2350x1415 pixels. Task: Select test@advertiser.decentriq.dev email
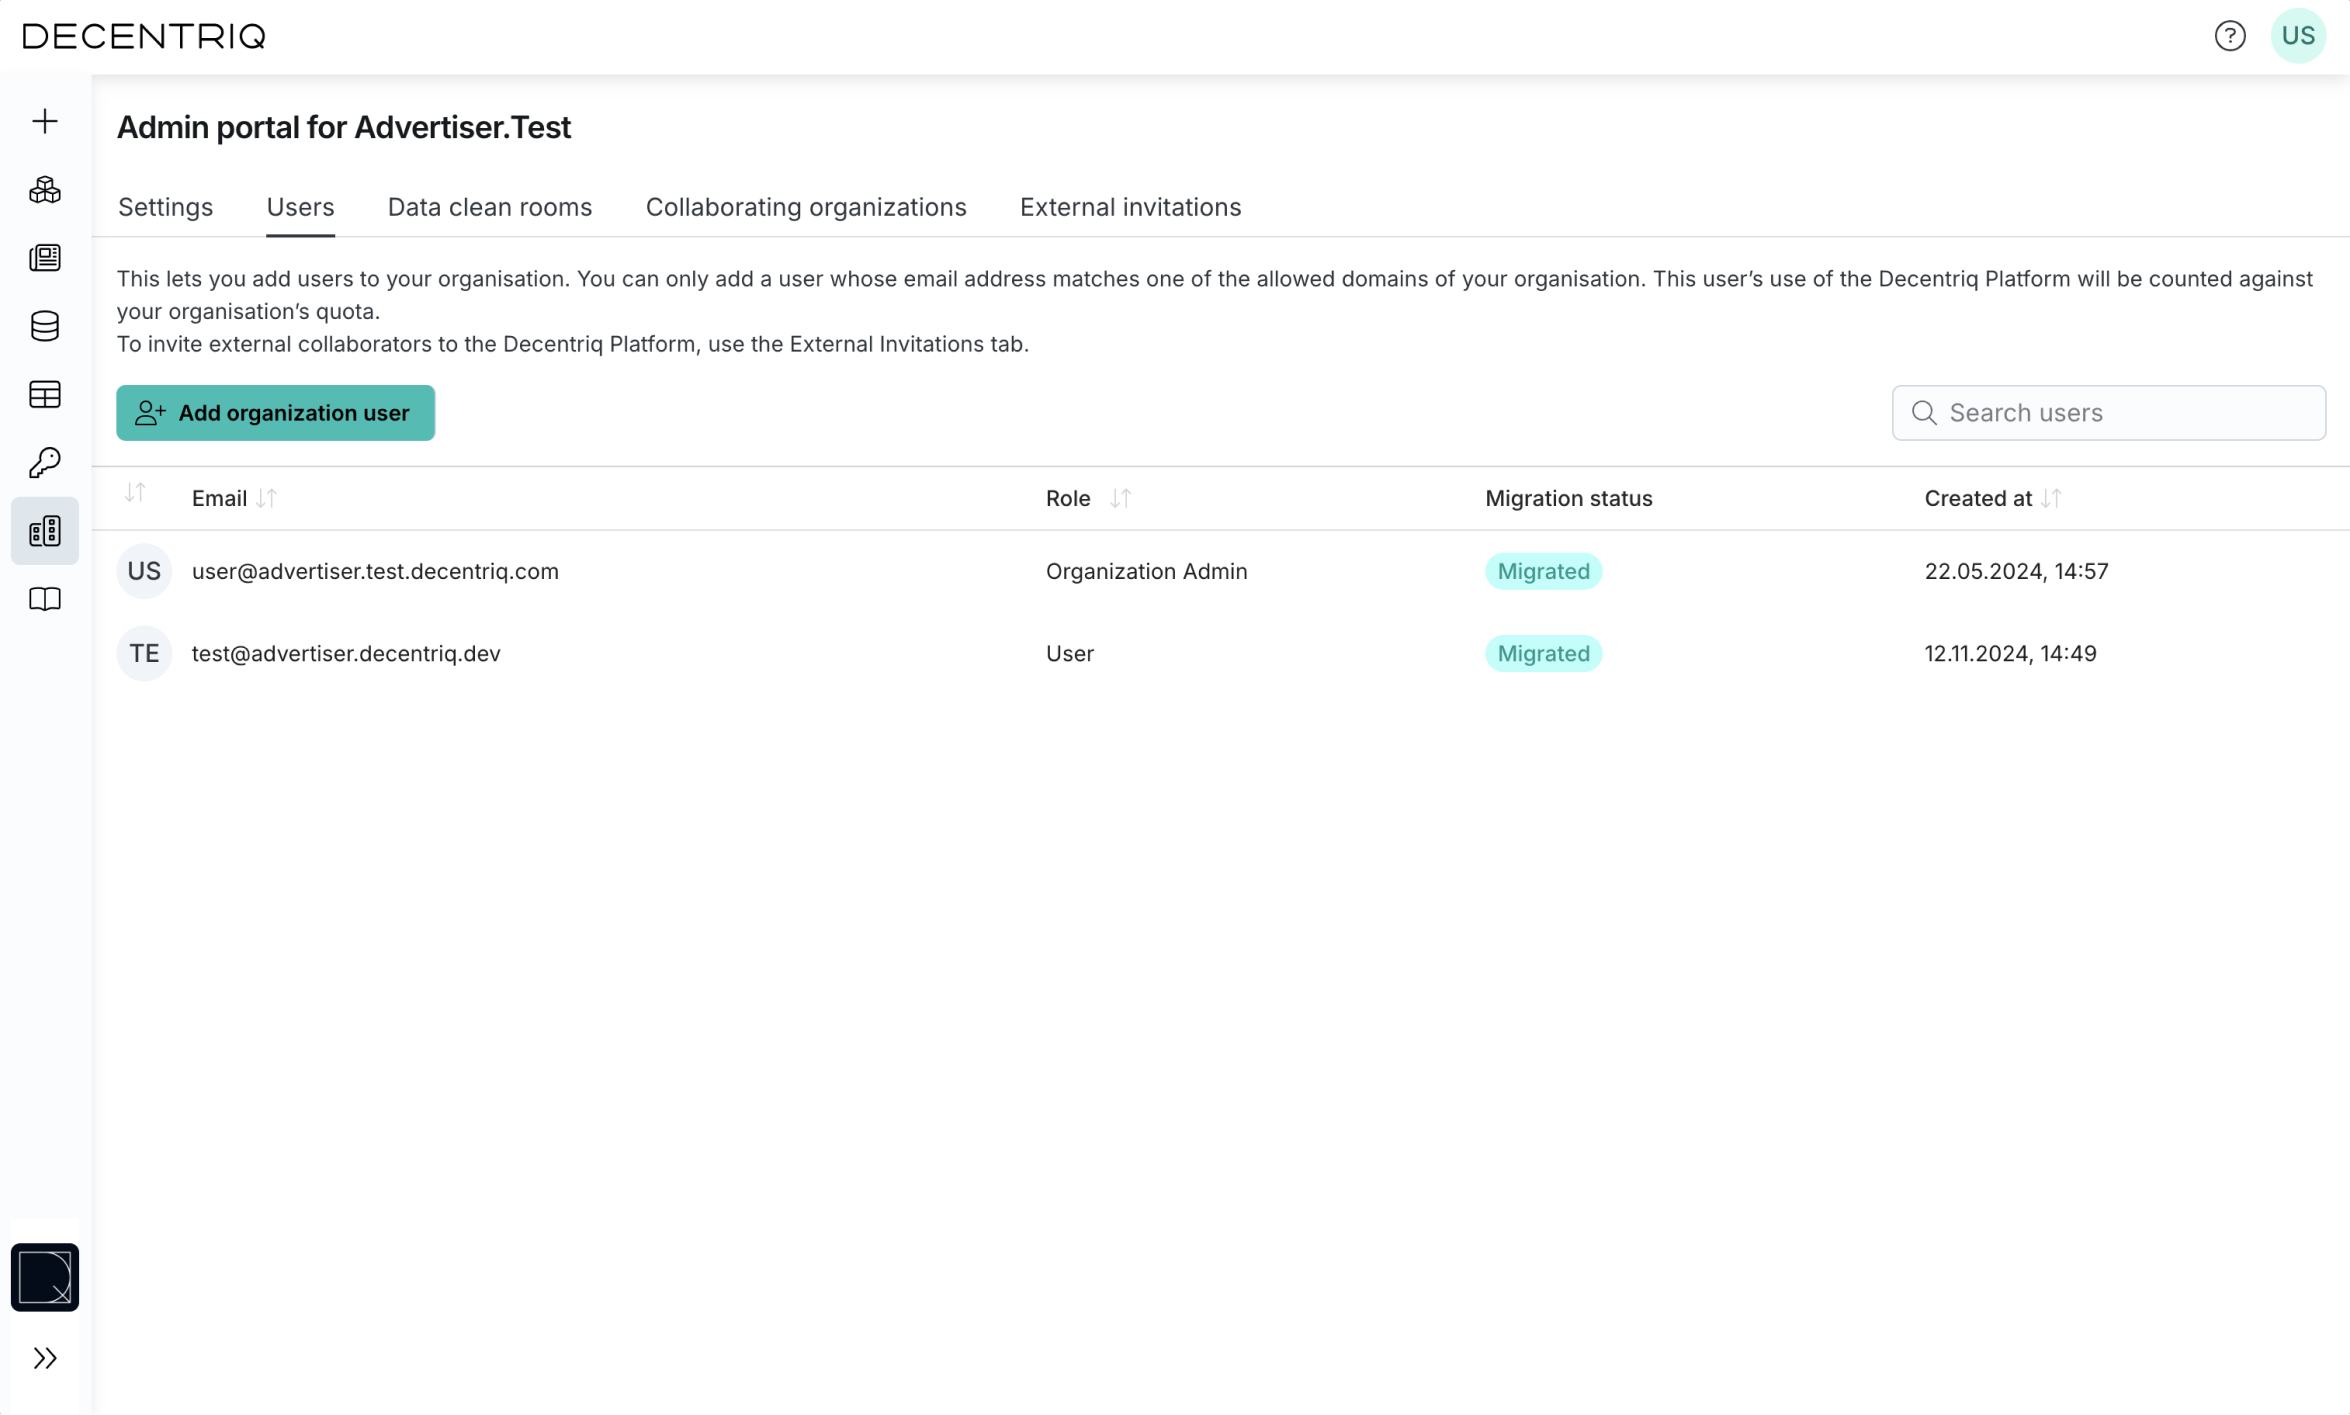coord(346,653)
